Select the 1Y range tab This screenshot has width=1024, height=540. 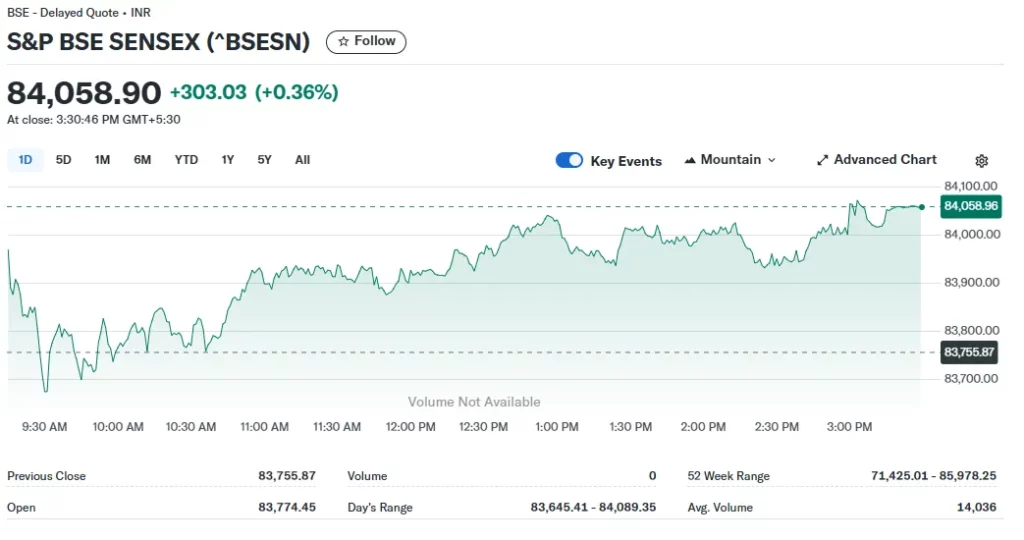[227, 160]
